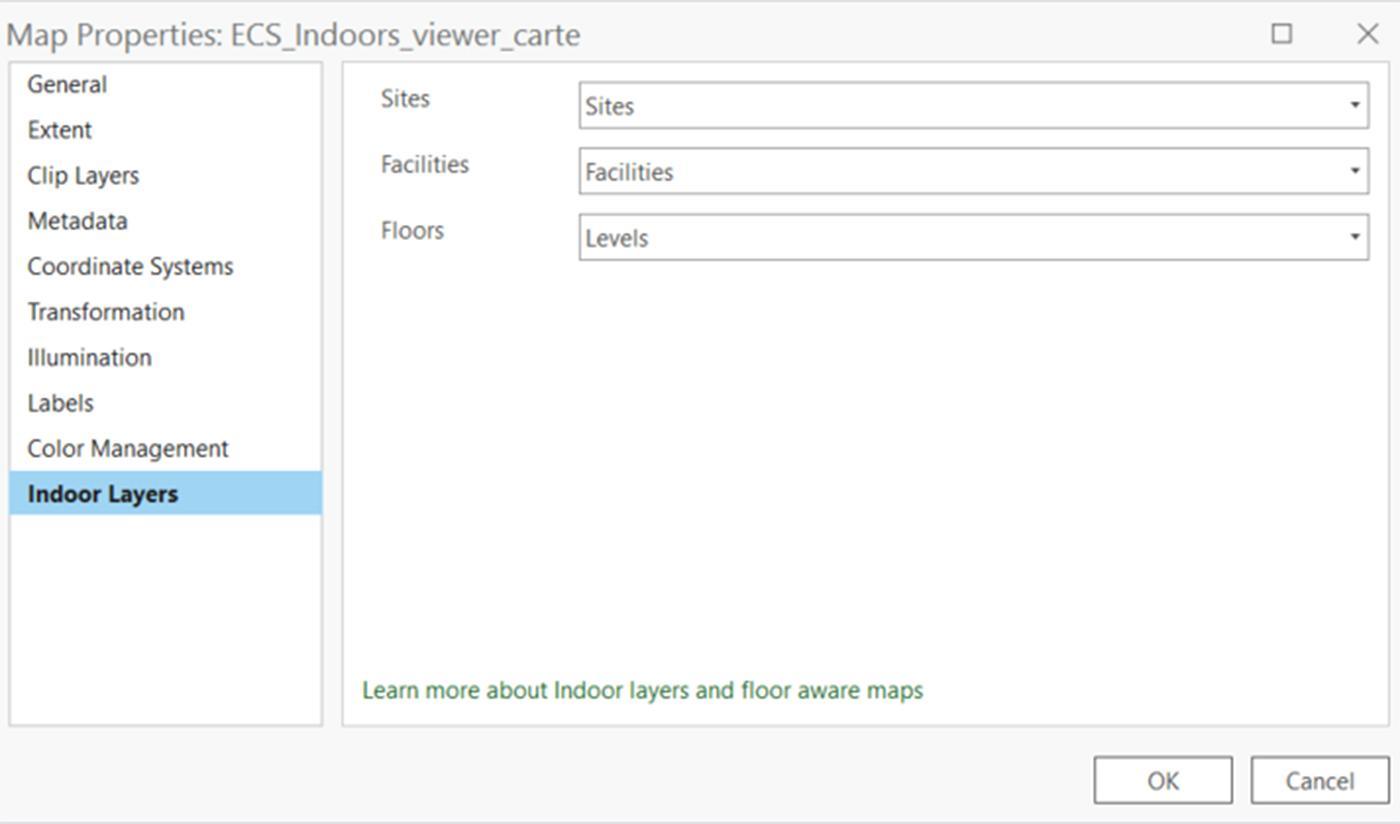Viewport: 1400px width, 824px height.
Task: Select the Indoor Layers tab
Action: (x=165, y=494)
